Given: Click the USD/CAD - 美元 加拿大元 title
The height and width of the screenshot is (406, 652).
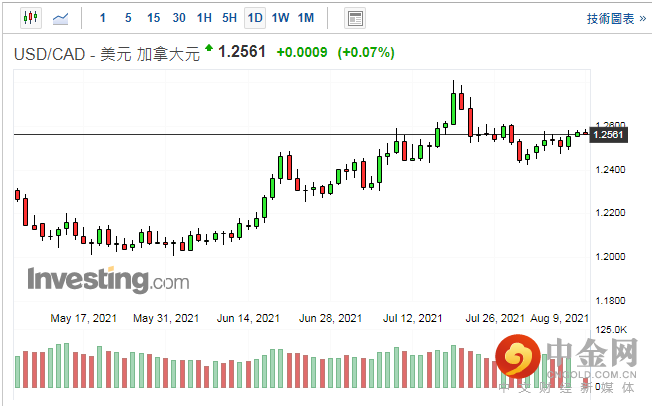Looking at the screenshot, I should coord(107,54).
